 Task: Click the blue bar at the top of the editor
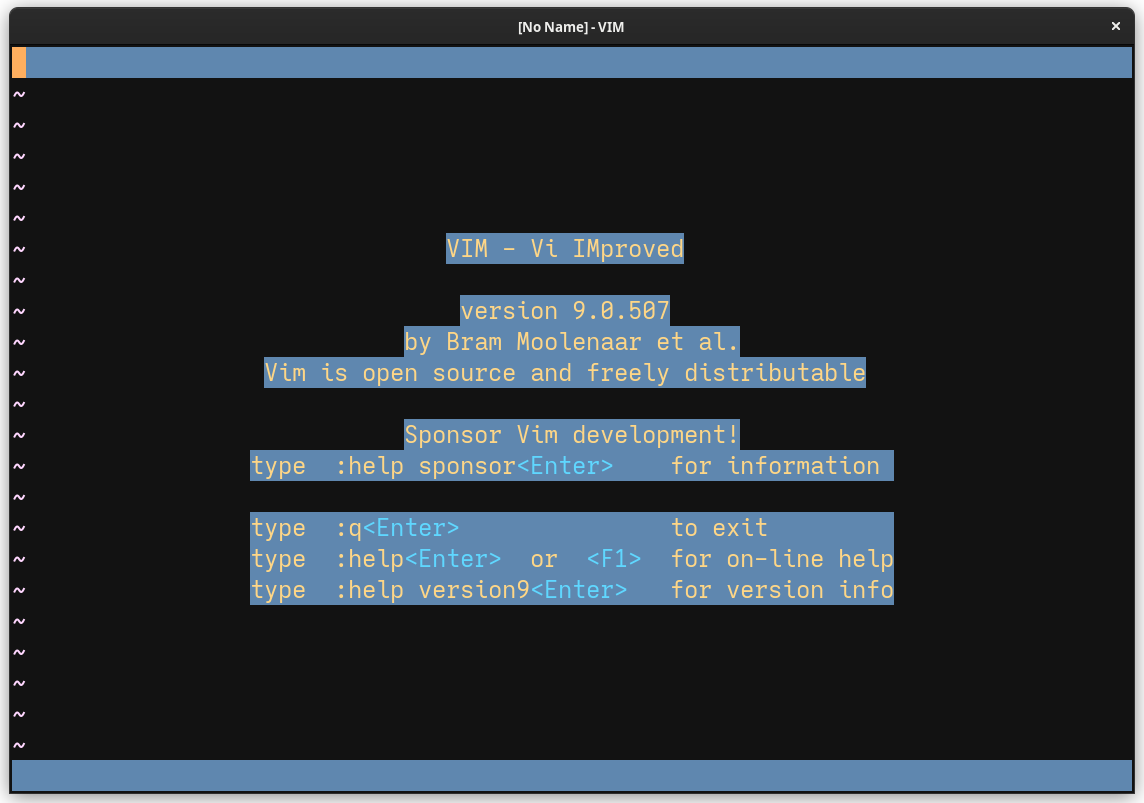point(571,62)
